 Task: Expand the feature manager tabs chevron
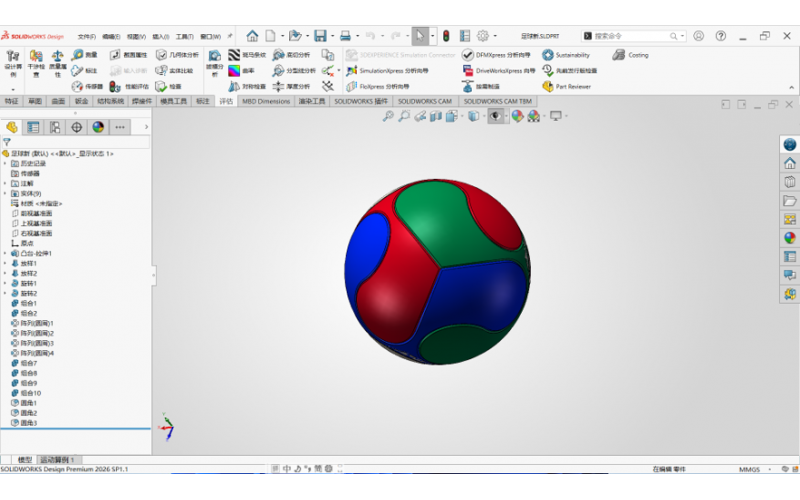point(146,127)
